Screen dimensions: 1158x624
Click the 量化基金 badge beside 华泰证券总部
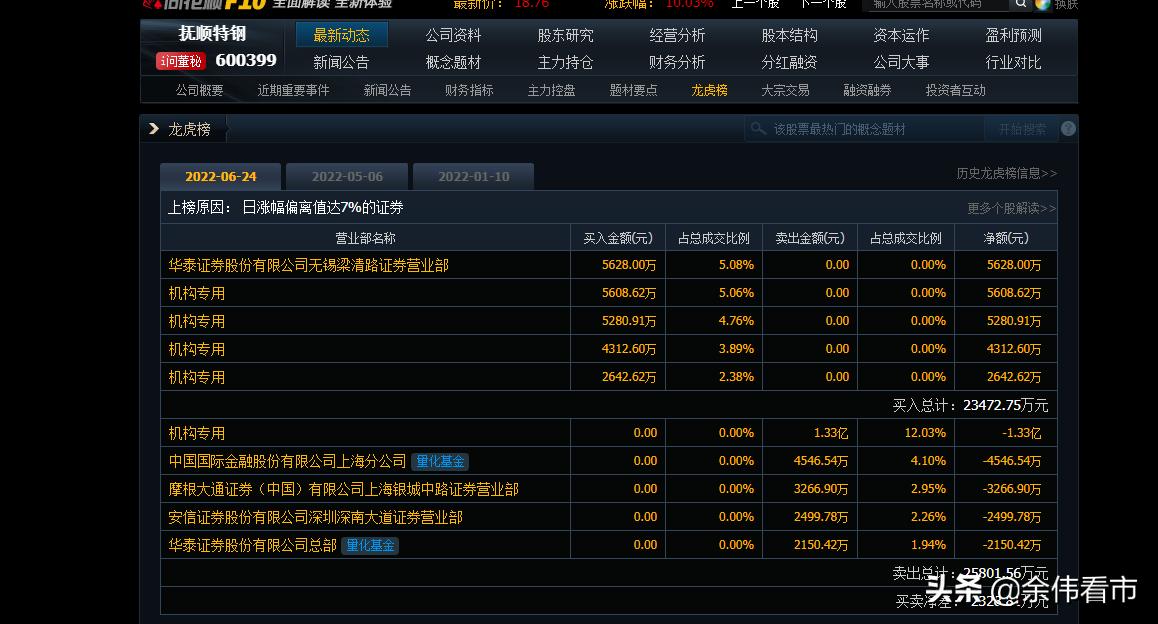point(370,545)
